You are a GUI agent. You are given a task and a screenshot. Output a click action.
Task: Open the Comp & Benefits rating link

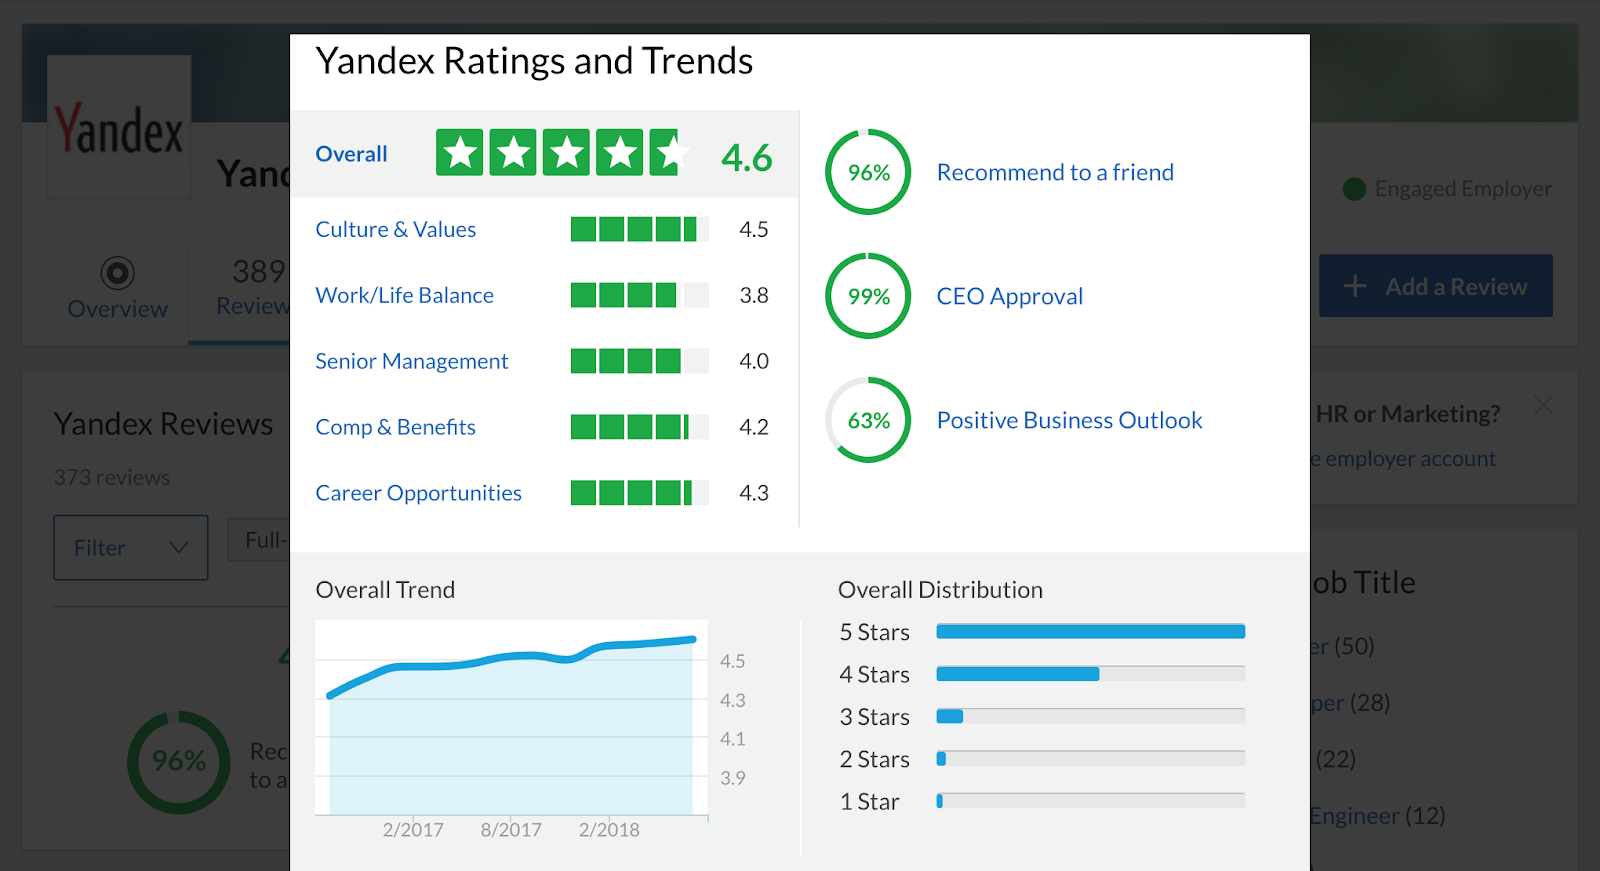point(395,427)
